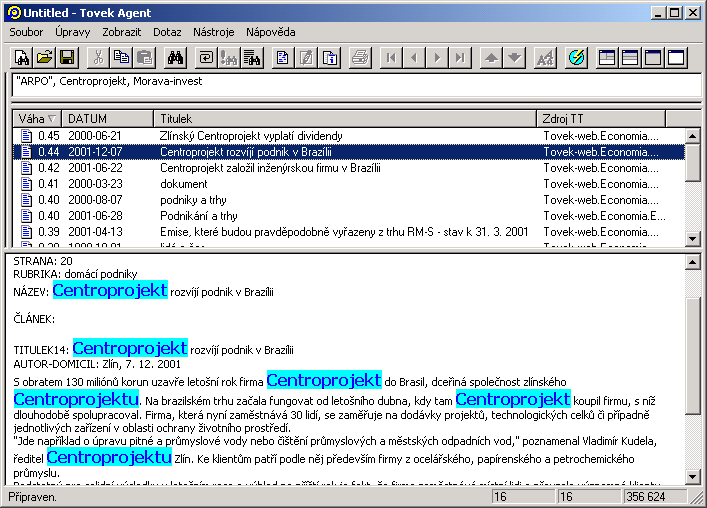Viewport: 707px width, 508px height.
Task: Click the document pane scrollbar thumb
Action: [693, 355]
